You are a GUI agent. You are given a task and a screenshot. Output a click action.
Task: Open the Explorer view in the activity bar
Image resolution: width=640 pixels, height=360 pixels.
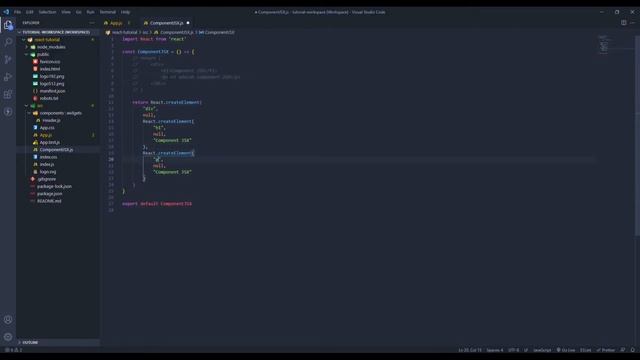(8, 25)
